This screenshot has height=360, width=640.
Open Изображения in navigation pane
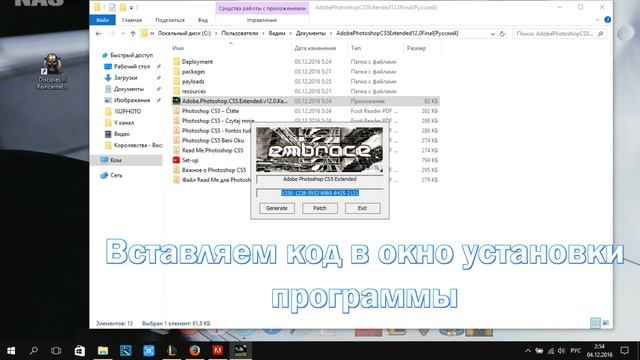(x=131, y=100)
